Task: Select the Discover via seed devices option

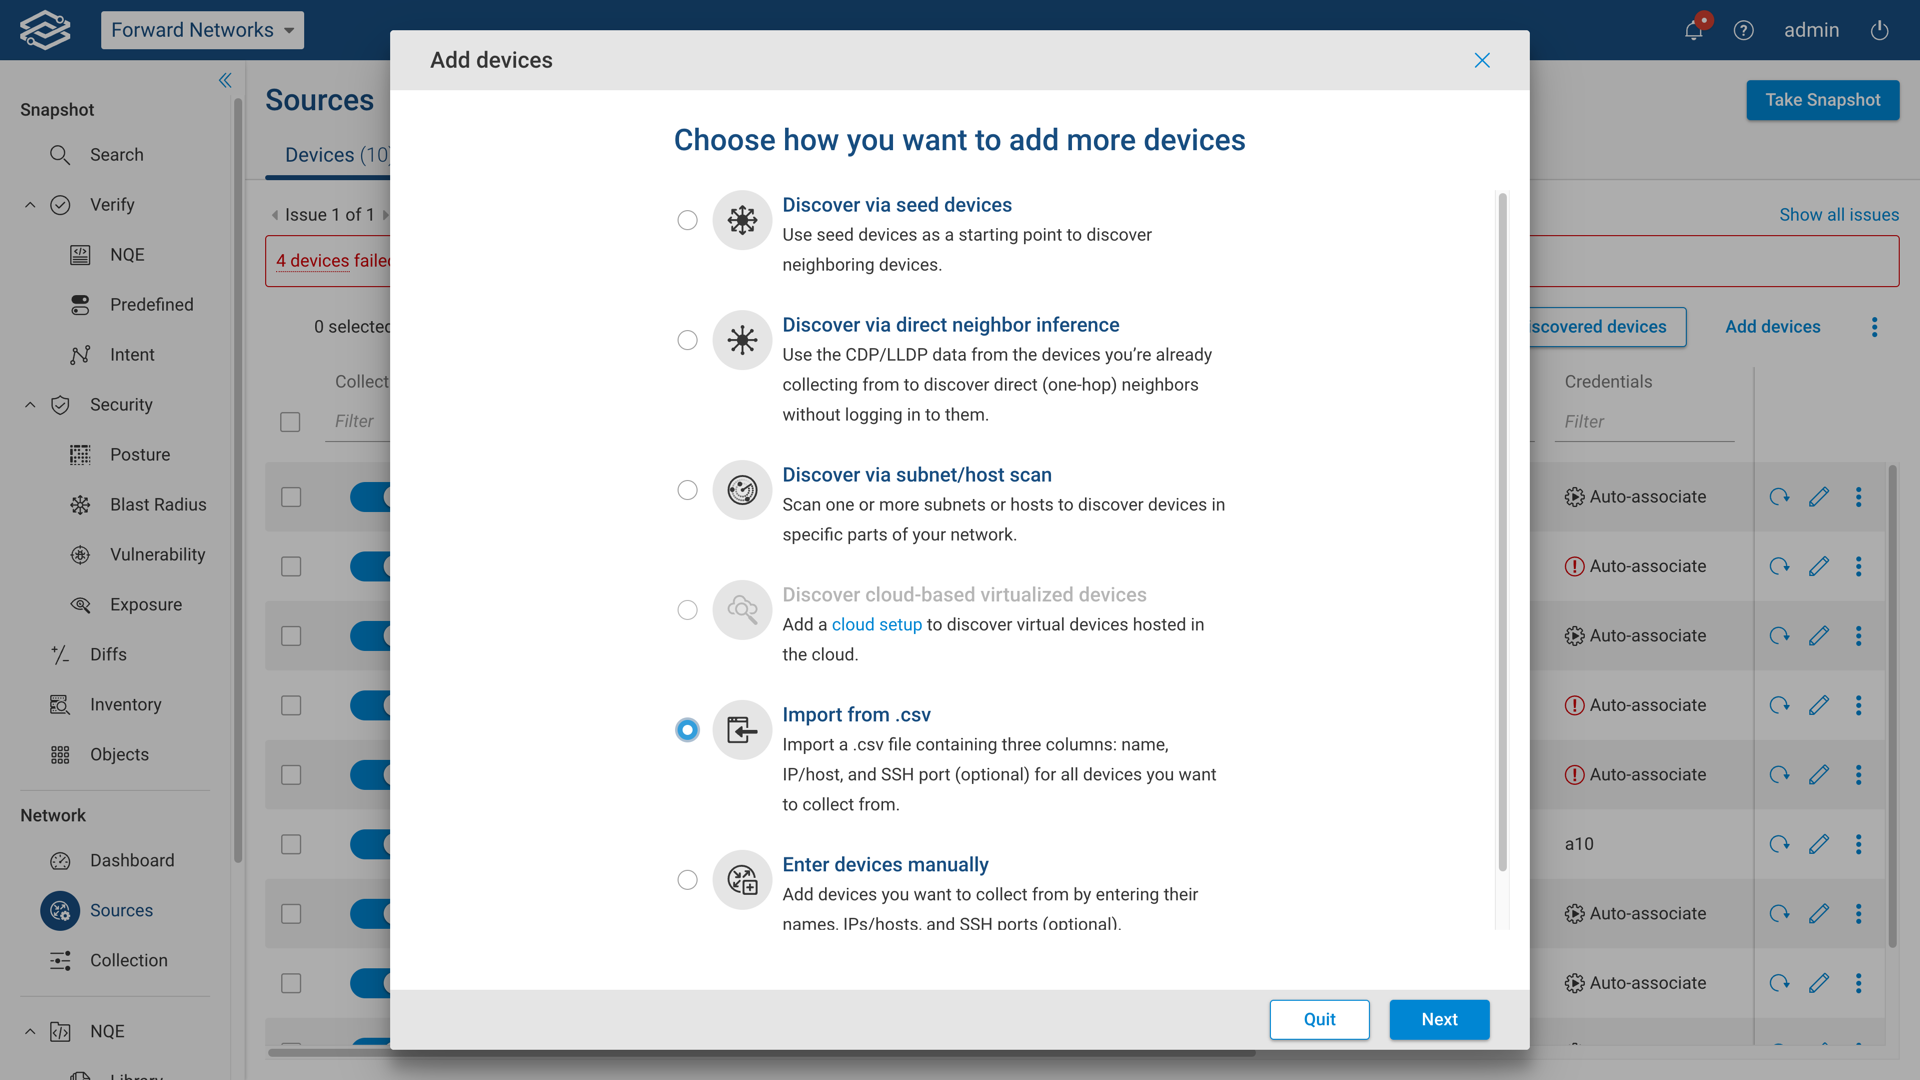Action: (x=687, y=220)
